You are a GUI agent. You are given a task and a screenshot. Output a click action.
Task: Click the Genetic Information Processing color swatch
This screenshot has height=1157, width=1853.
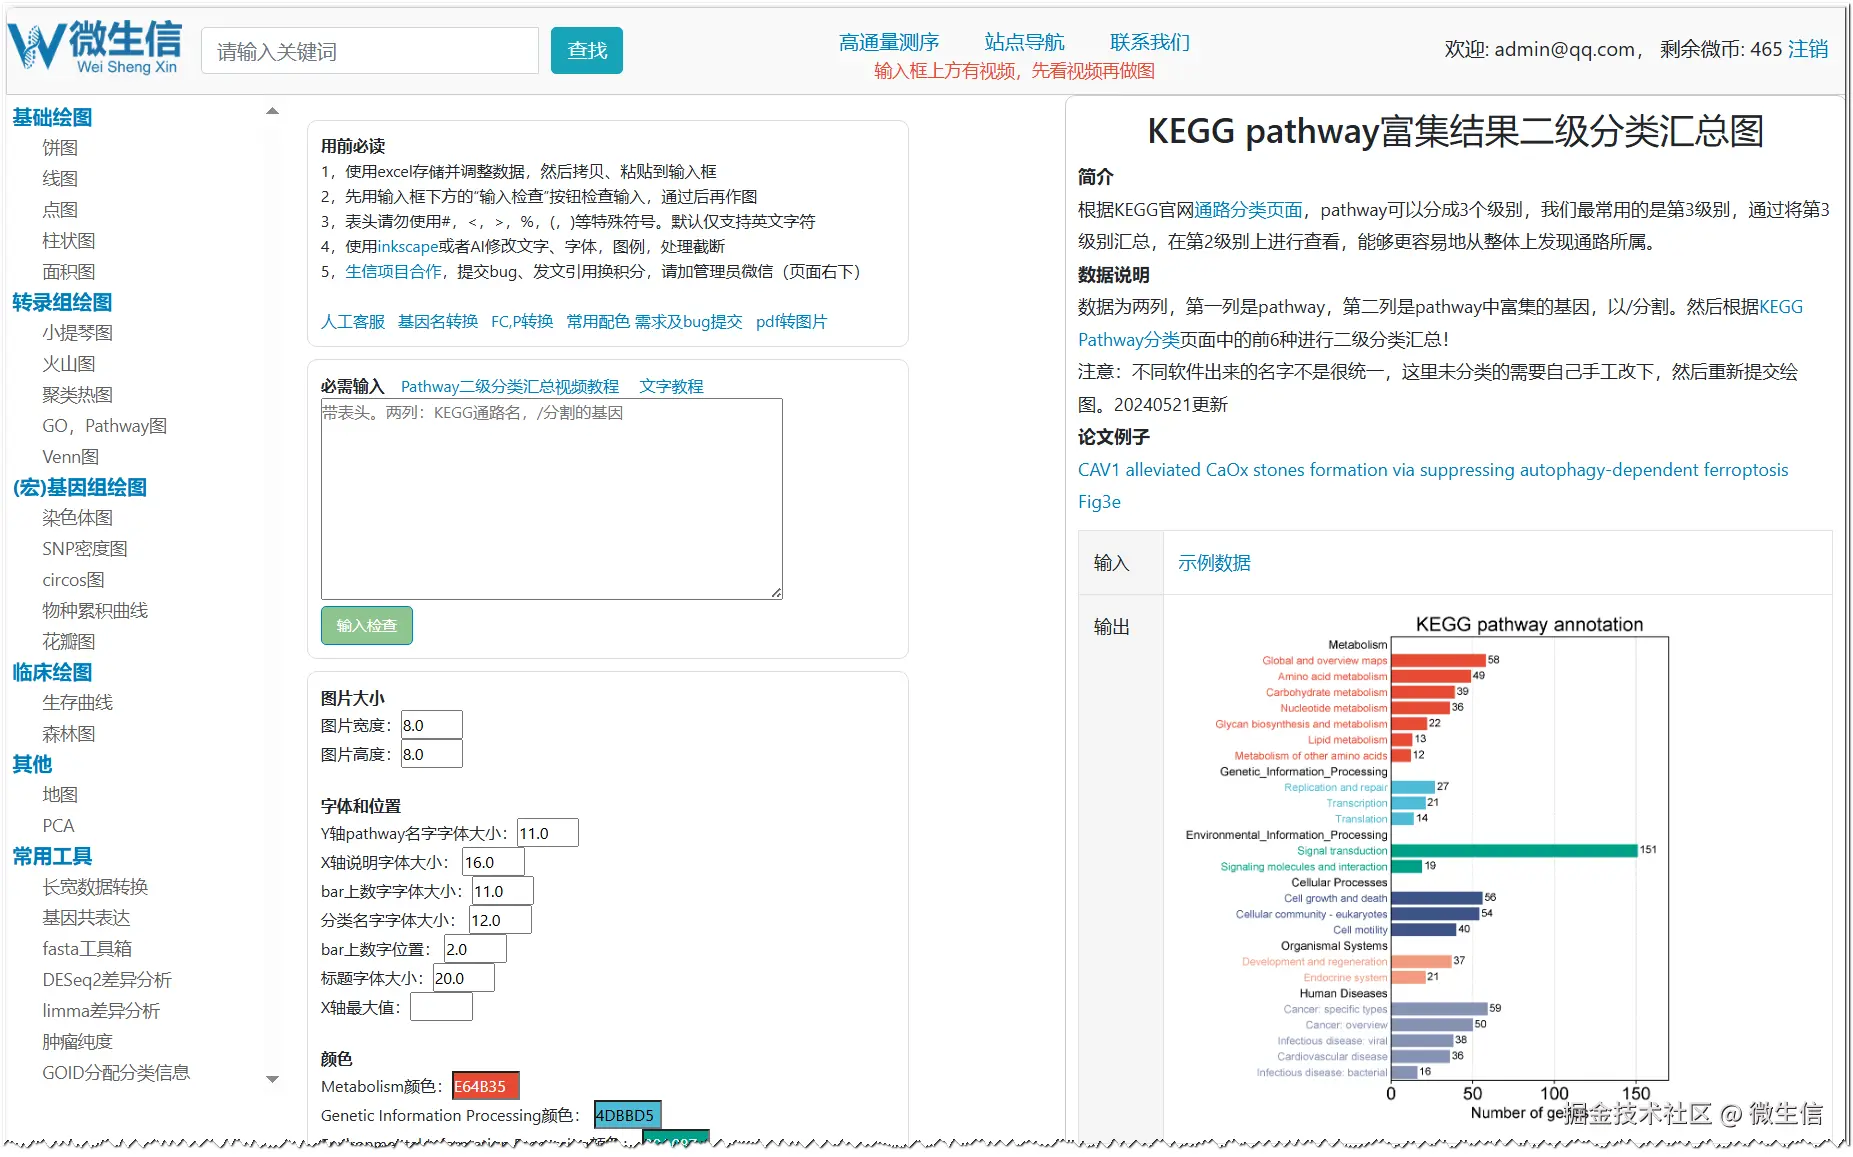pos(628,1115)
